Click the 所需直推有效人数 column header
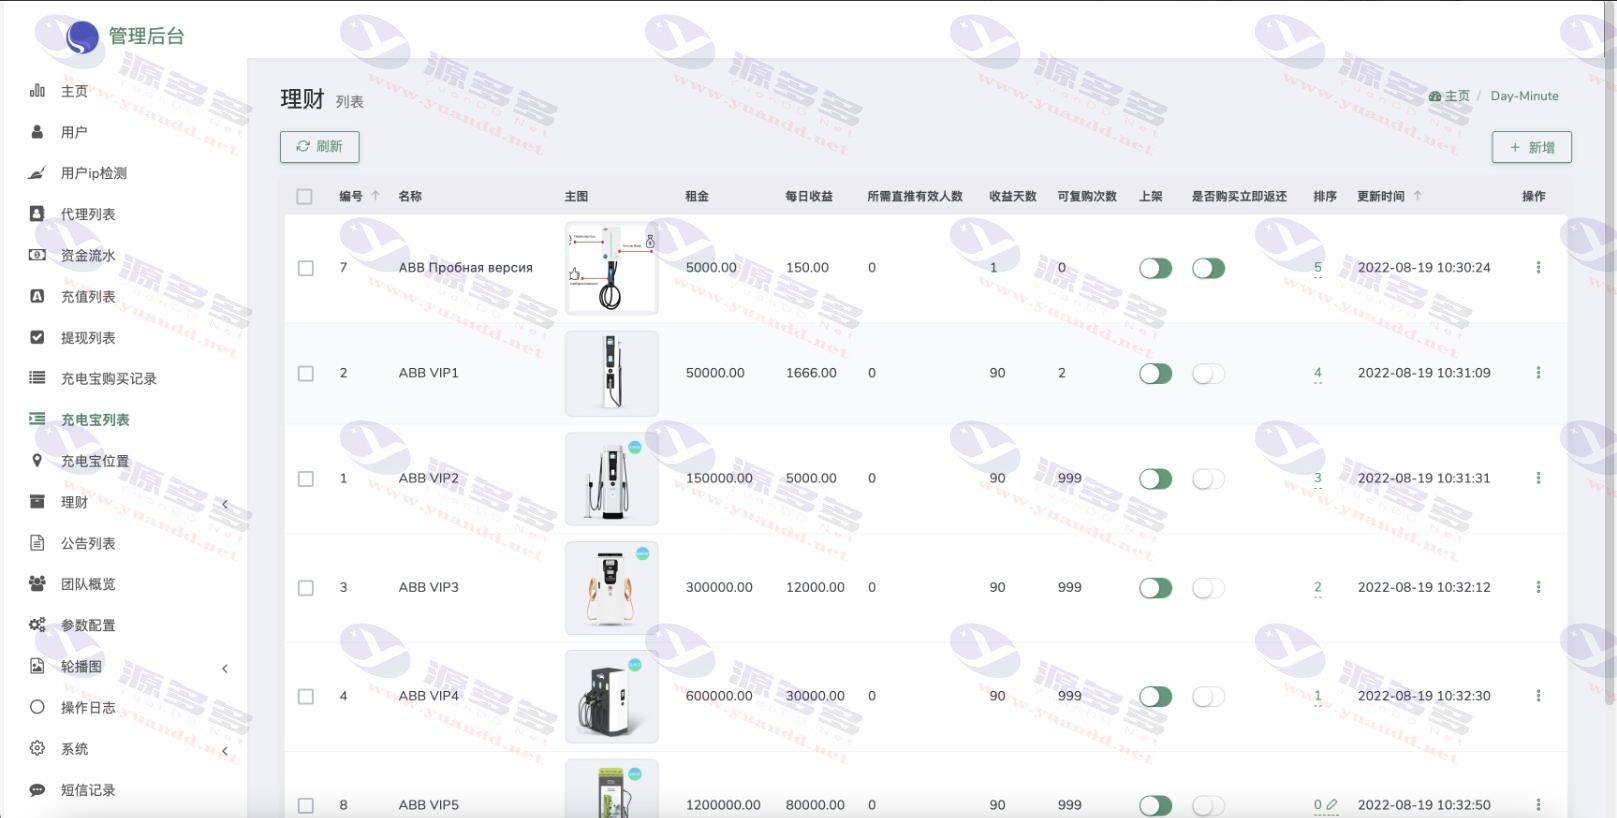This screenshot has height=818, width=1617. pos(915,196)
